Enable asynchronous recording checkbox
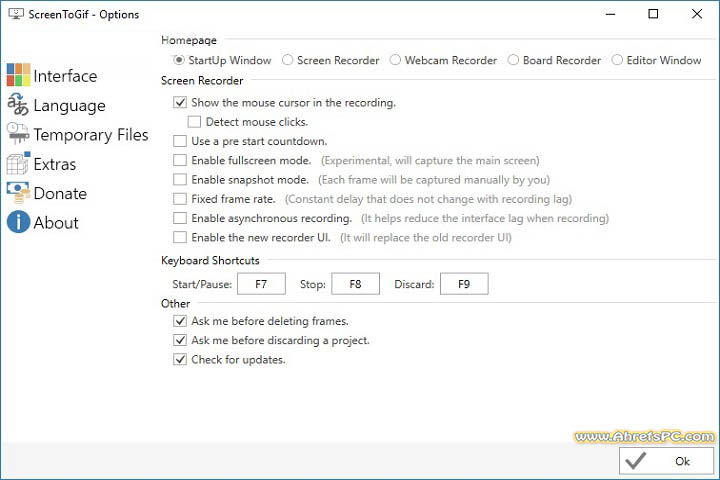 (180, 218)
